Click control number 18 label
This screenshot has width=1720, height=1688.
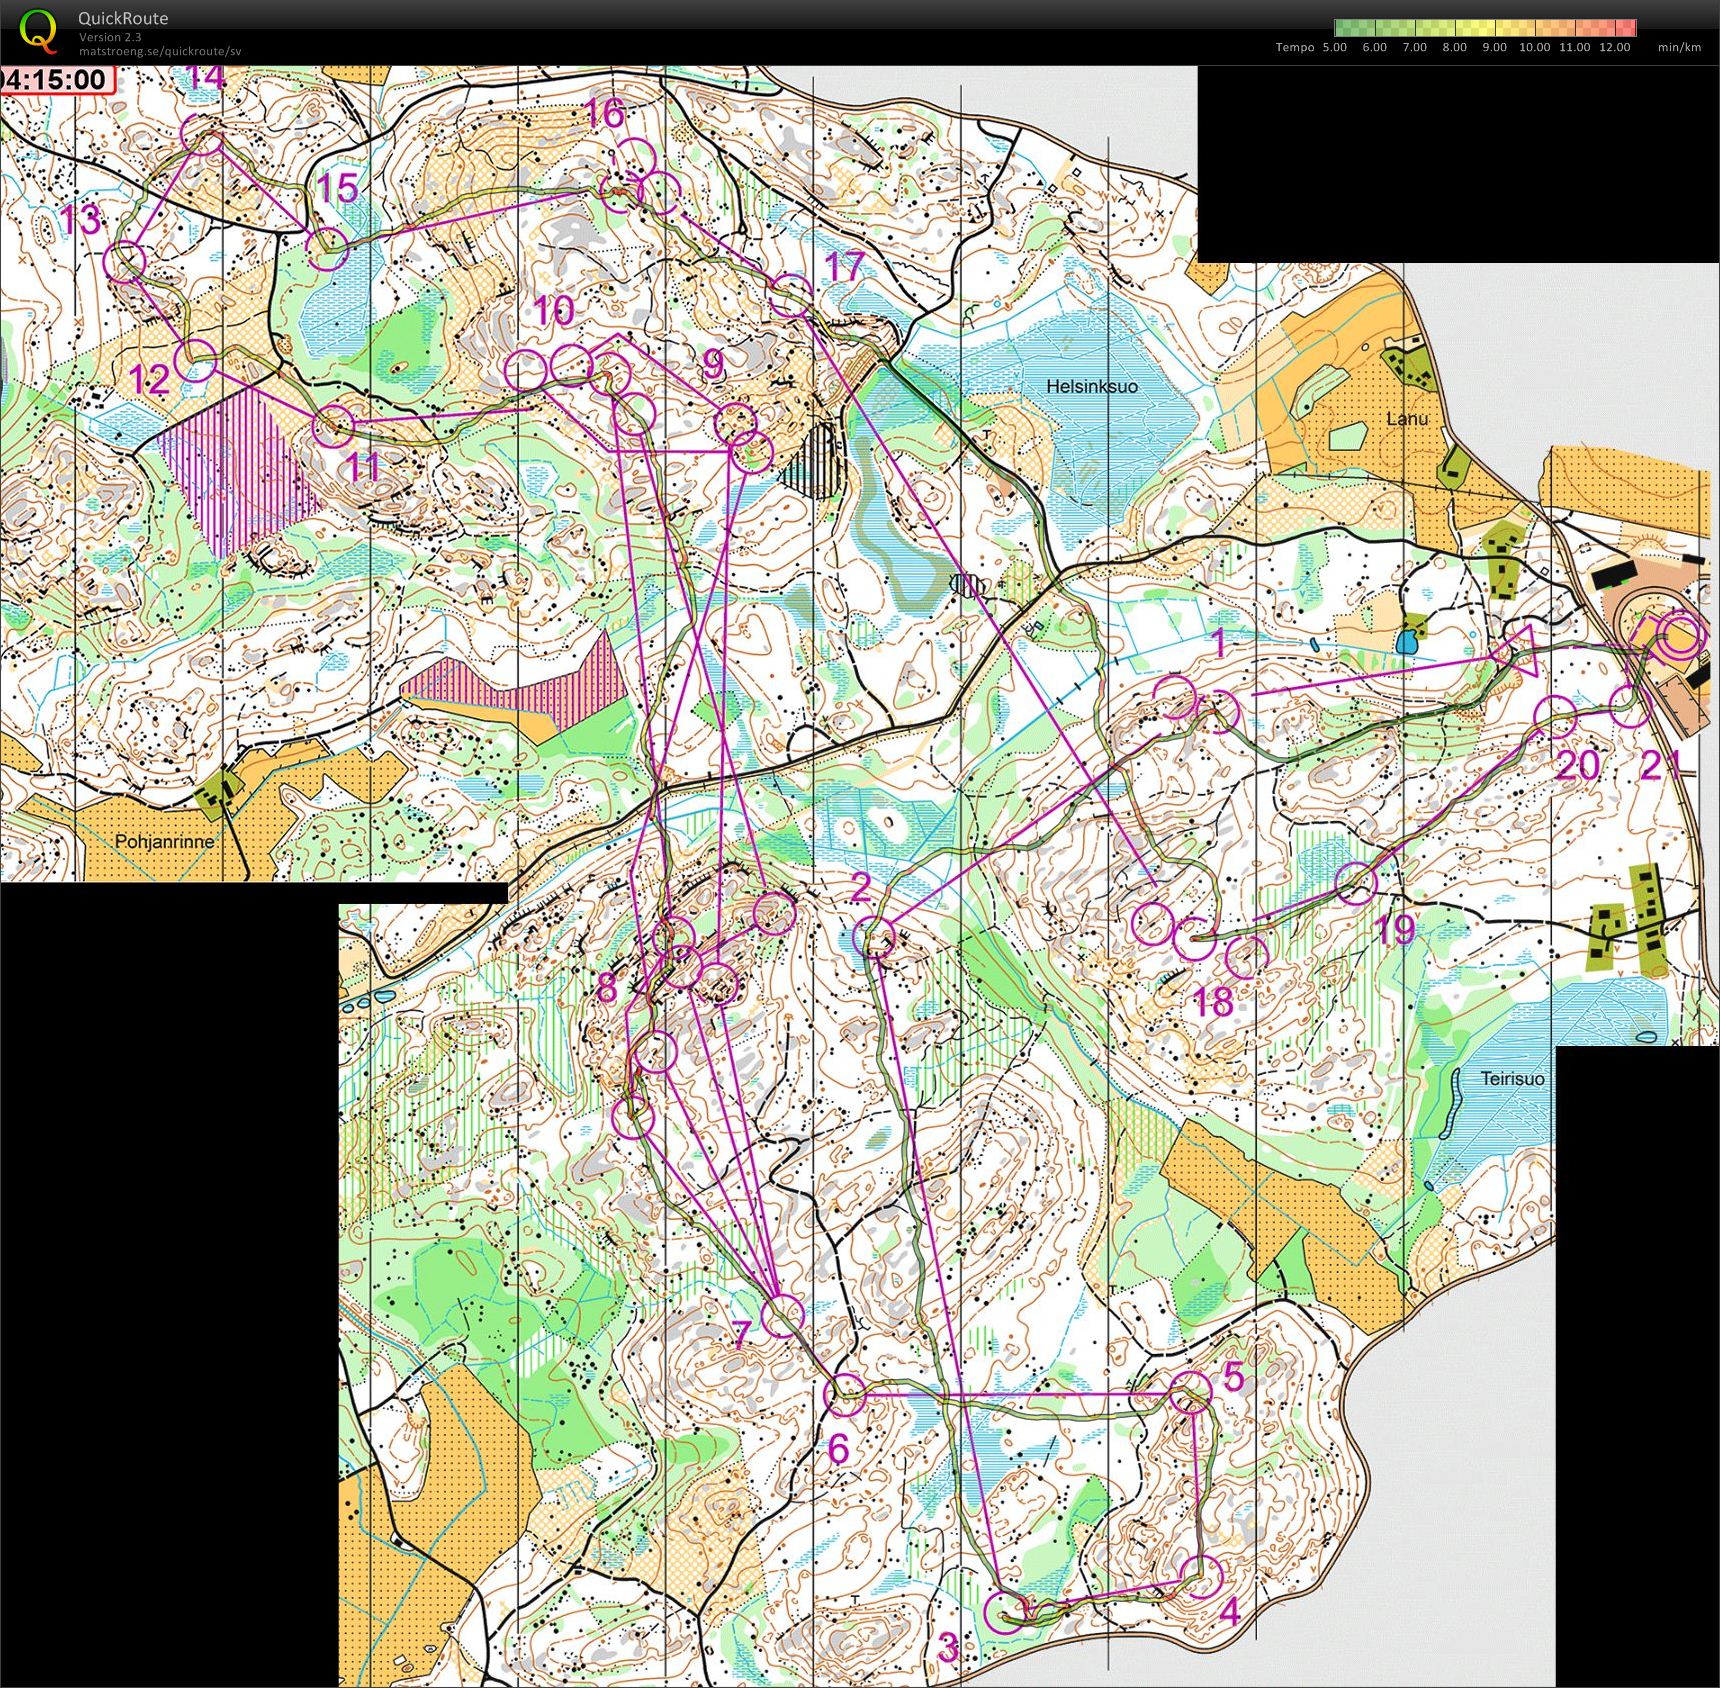click(1213, 1001)
